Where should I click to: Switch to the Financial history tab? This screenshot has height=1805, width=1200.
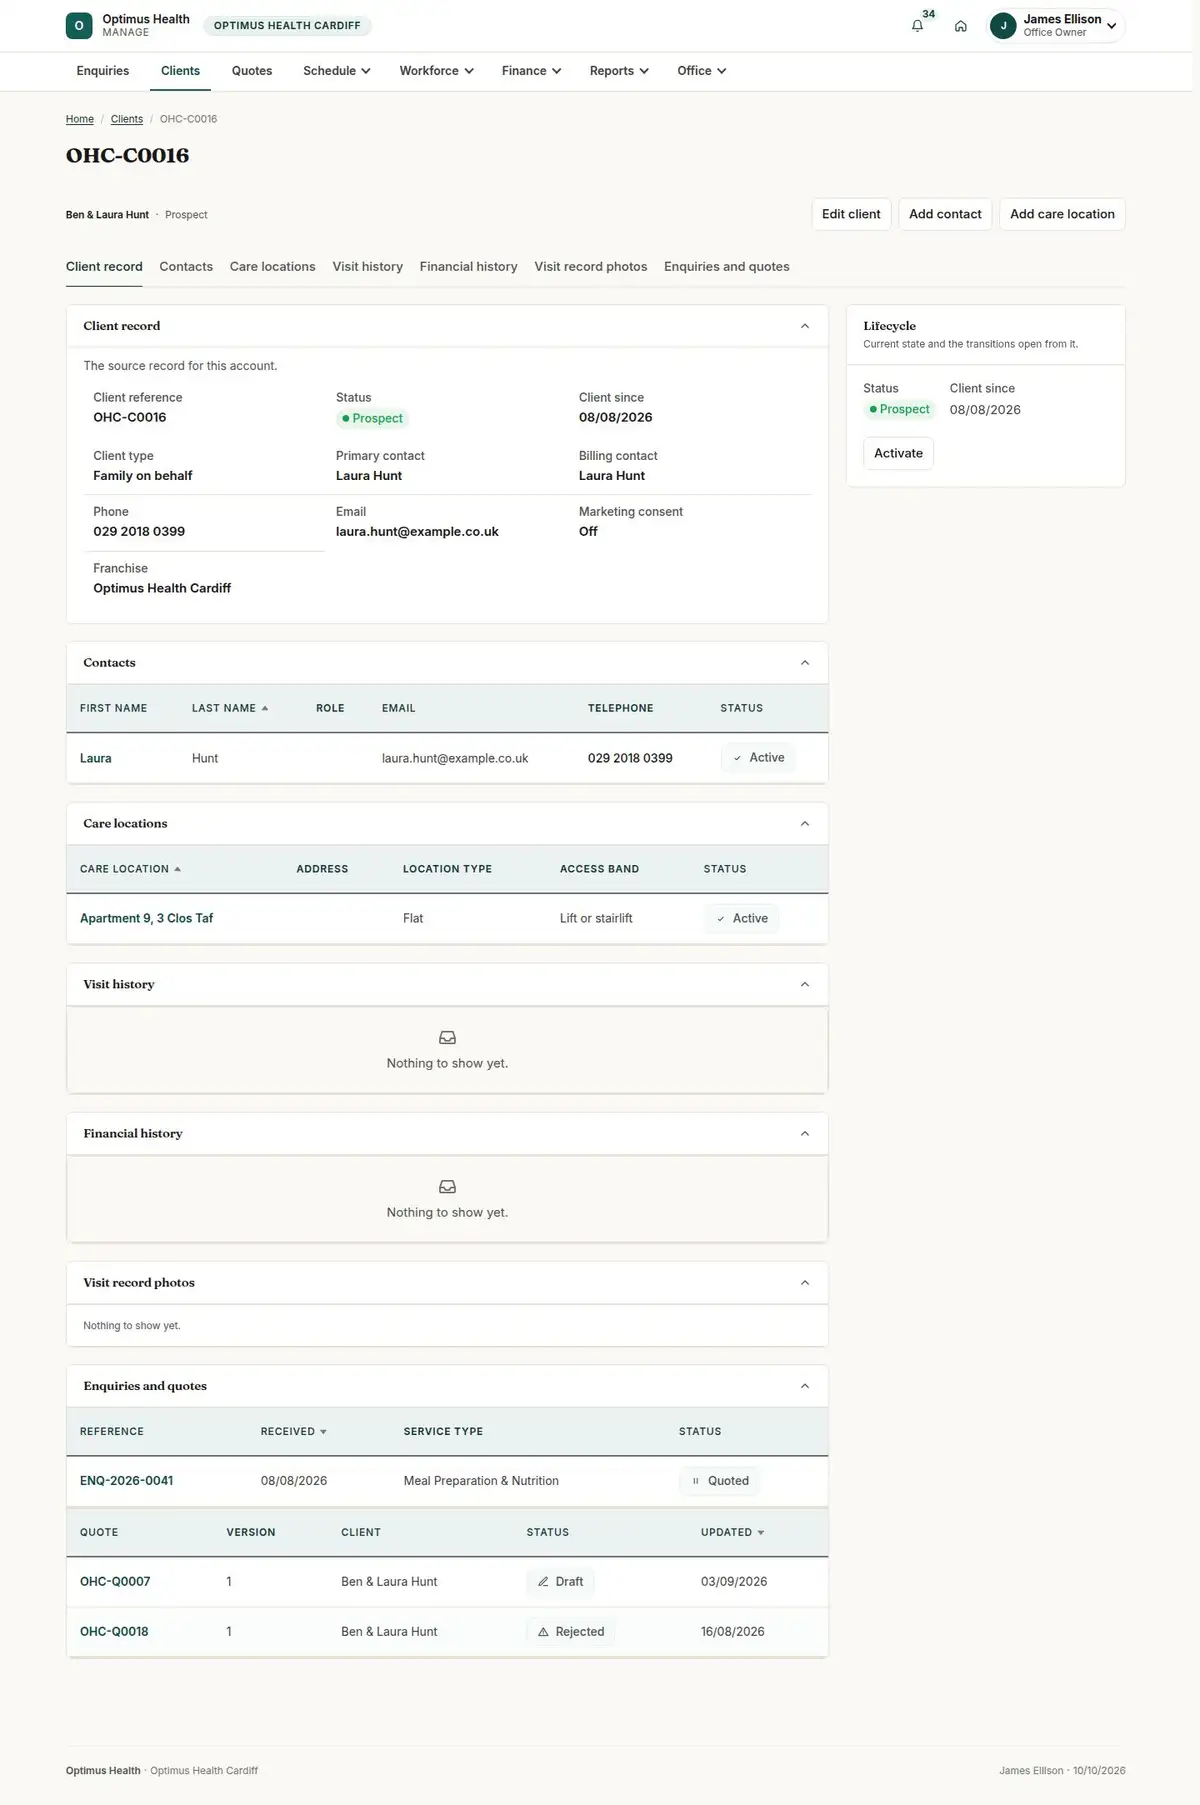point(468,267)
